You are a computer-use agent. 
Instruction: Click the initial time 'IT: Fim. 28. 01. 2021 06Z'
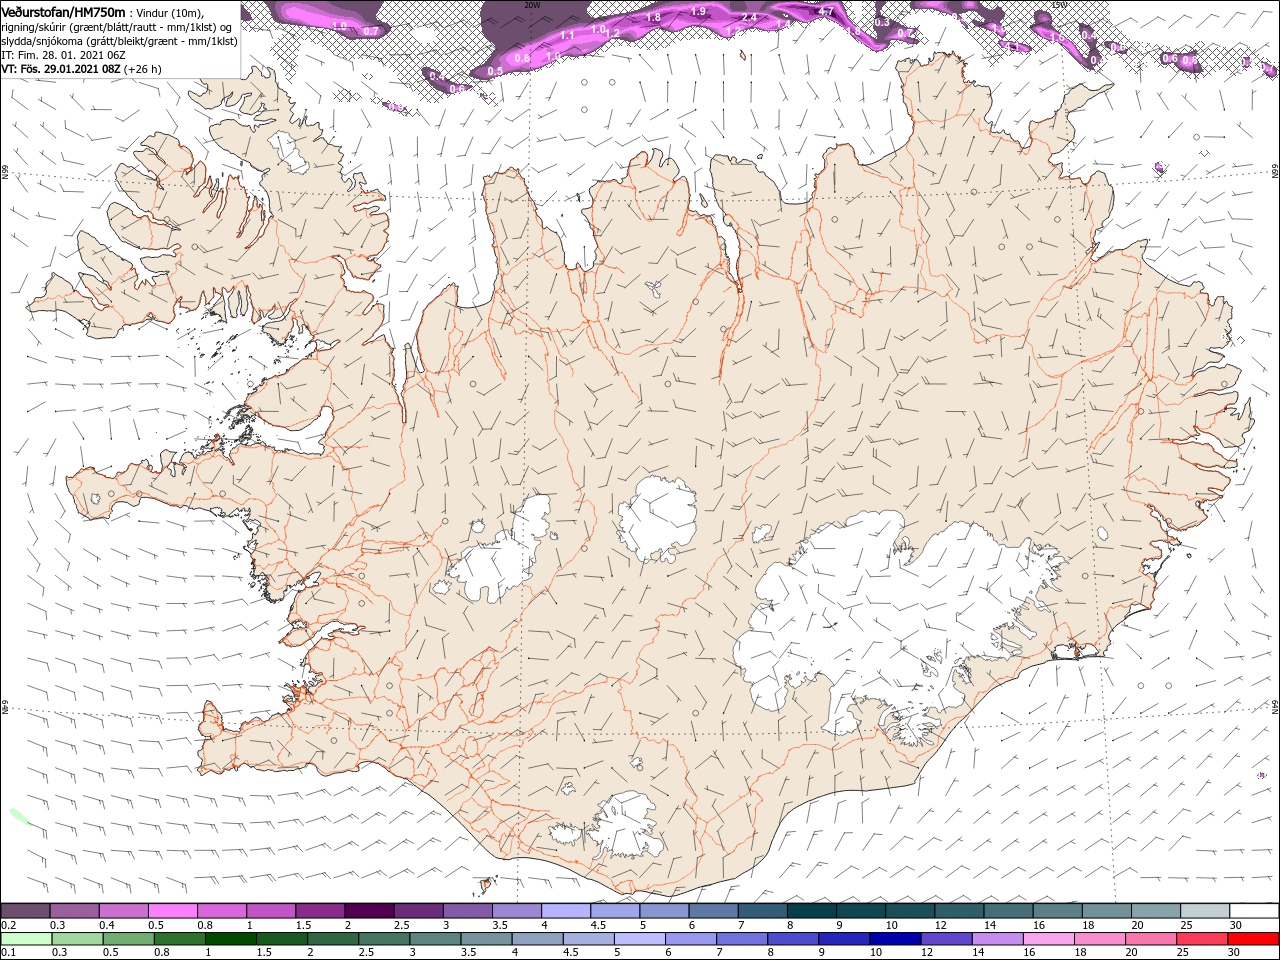tap(63, 55)
